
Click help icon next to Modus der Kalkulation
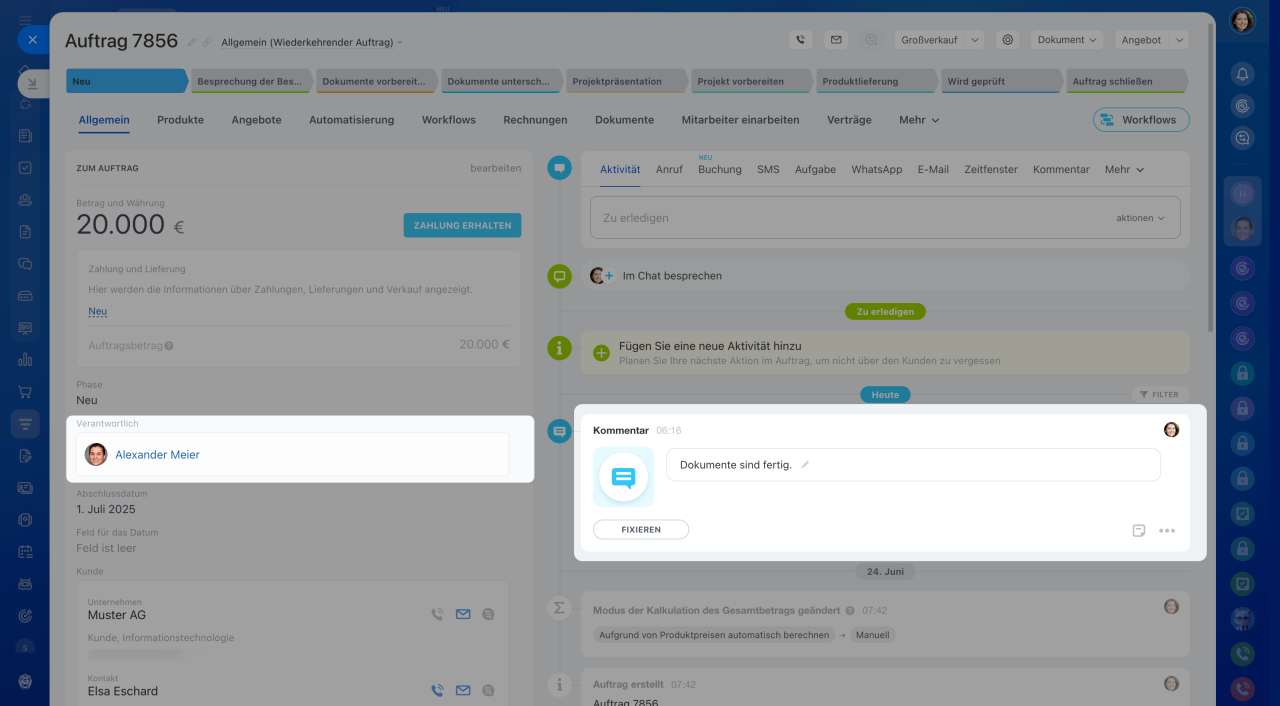[x=850, y=610]
